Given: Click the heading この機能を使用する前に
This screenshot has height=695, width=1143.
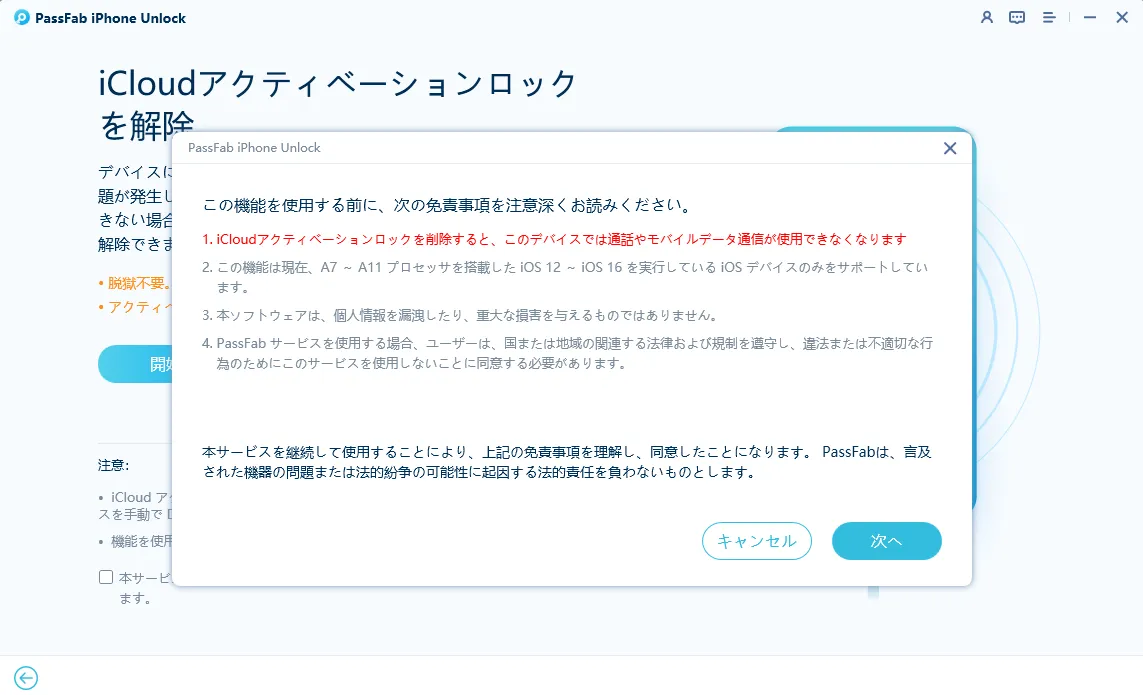Looking at the screenshot, I should pyautogui.click(x=447, y=206).
